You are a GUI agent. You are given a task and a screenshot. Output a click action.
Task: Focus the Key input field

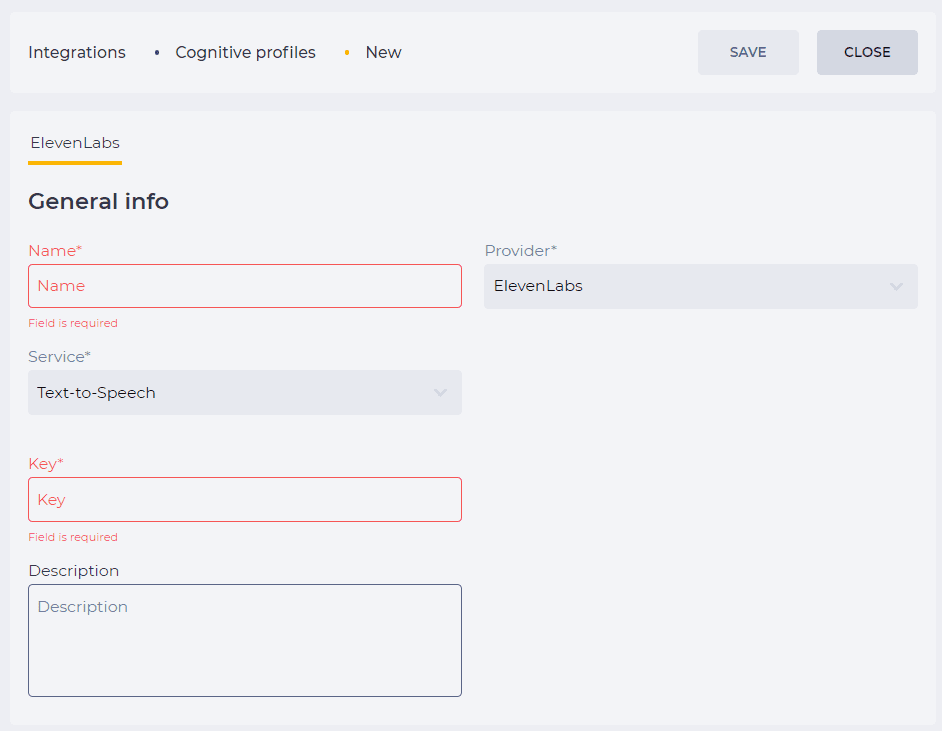(x=245, y=500)
